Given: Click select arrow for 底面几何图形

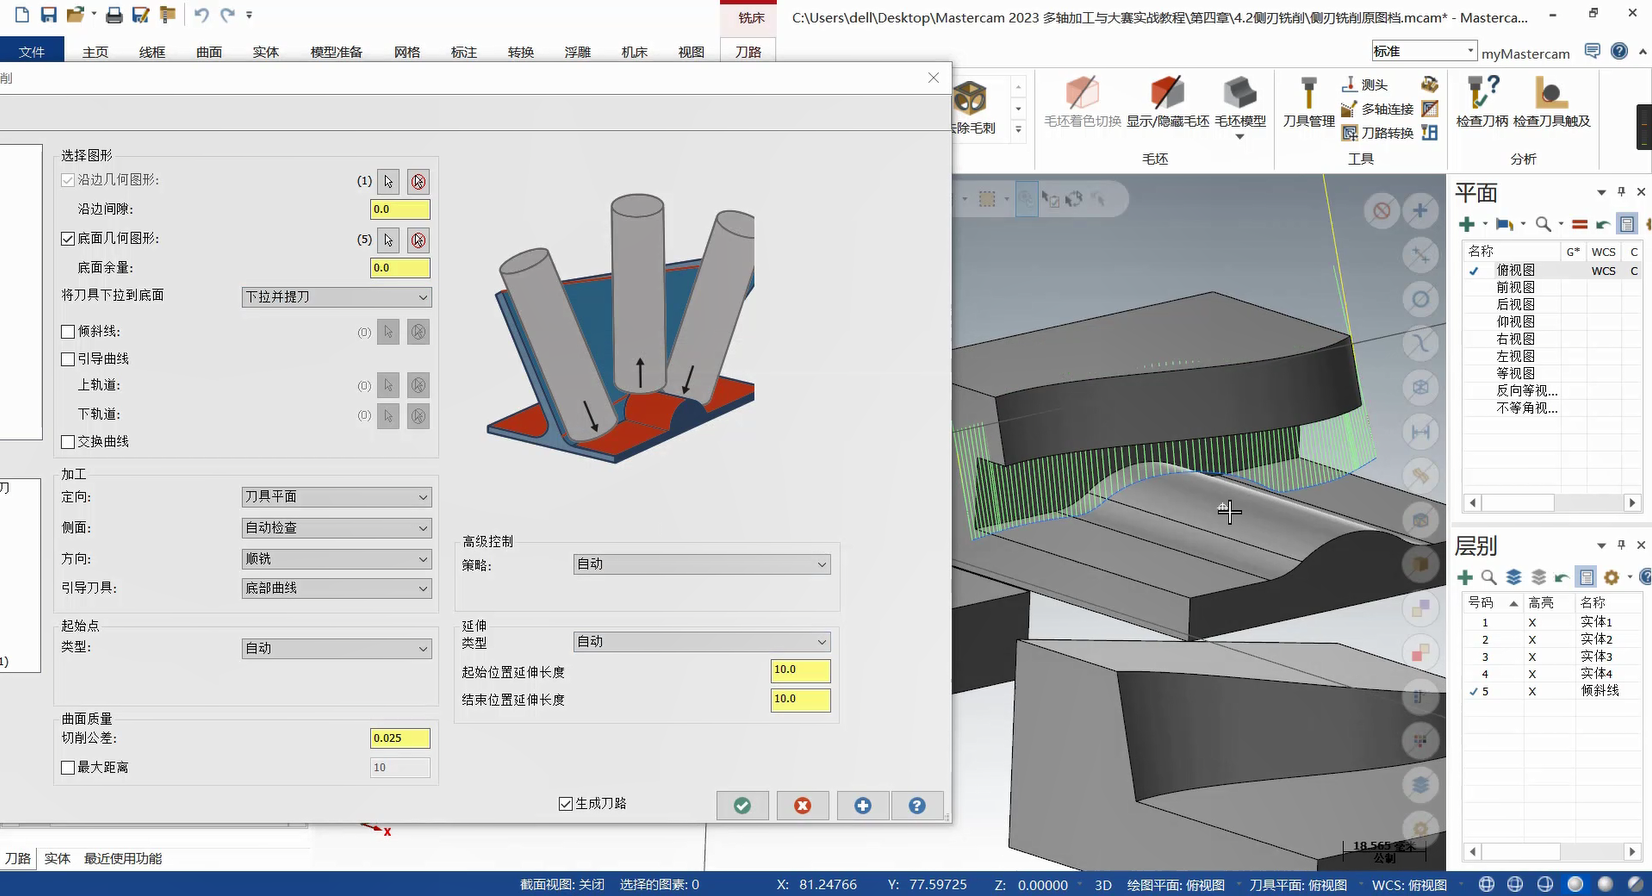Looking at the screenshot, I should tap(389, 240).
